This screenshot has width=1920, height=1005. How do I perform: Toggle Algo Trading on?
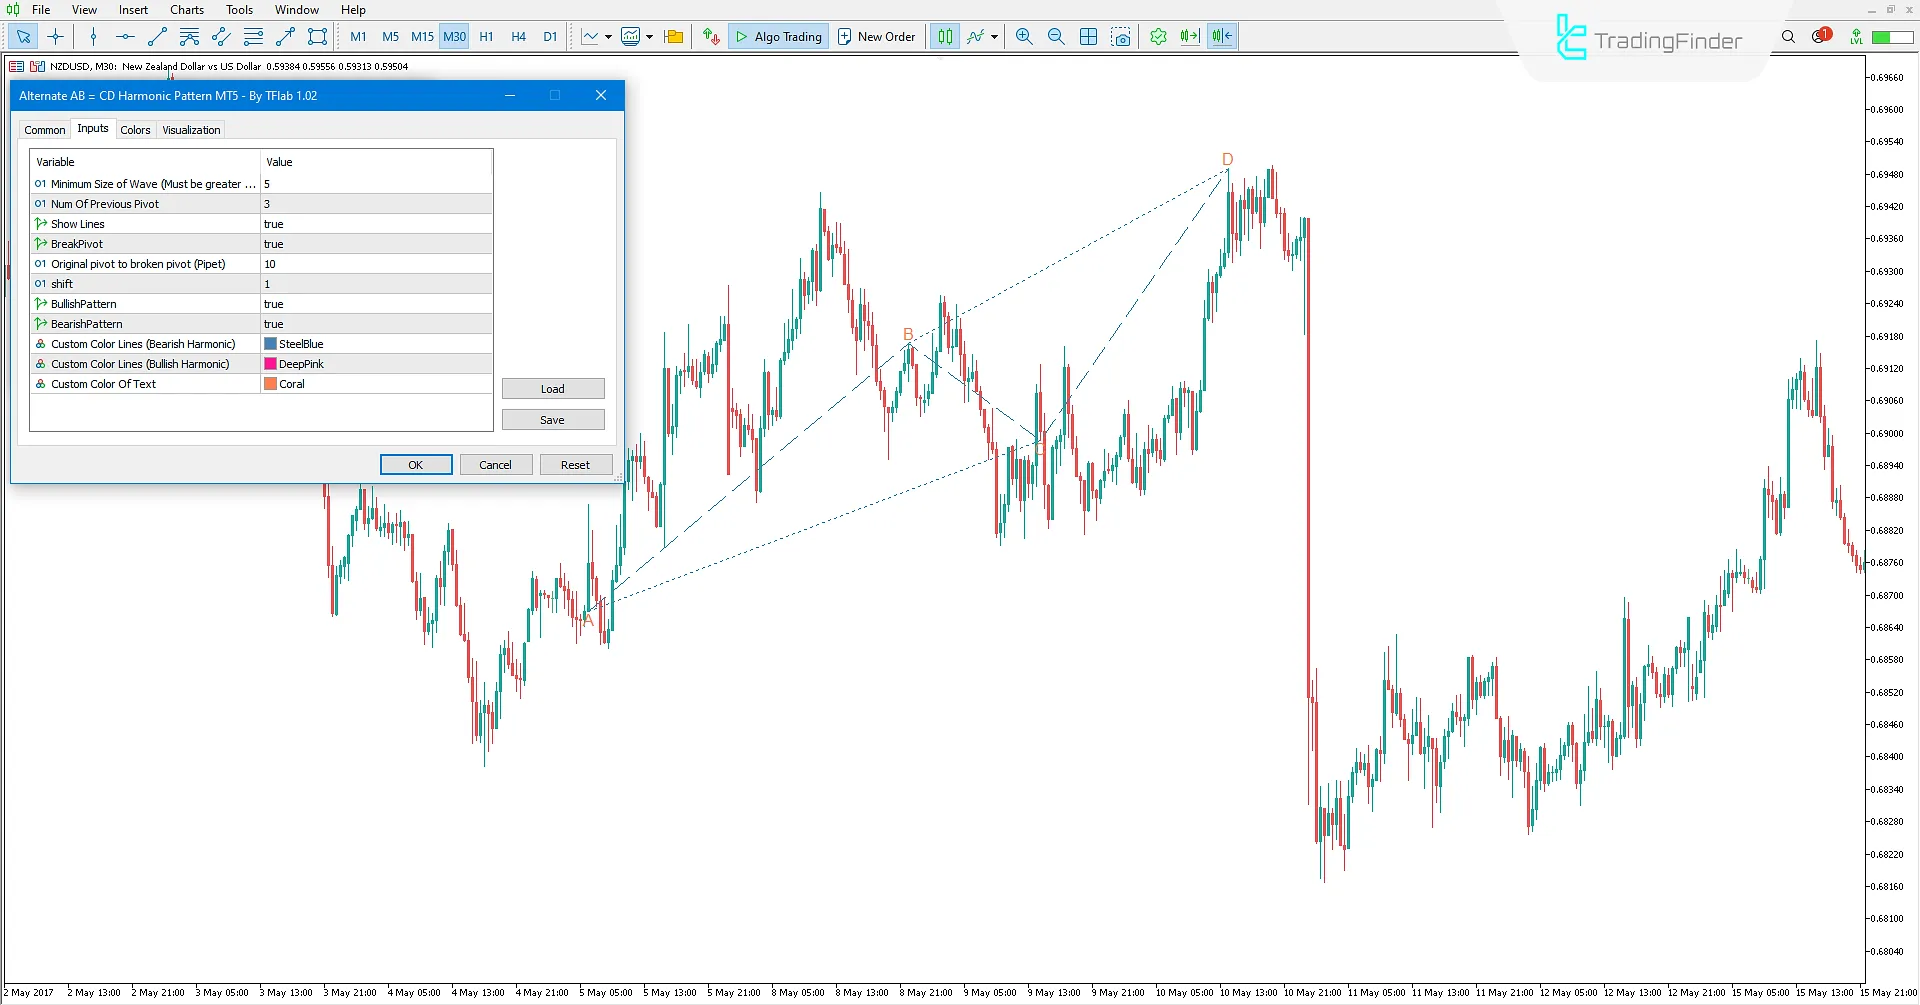(x=778, y=36)
